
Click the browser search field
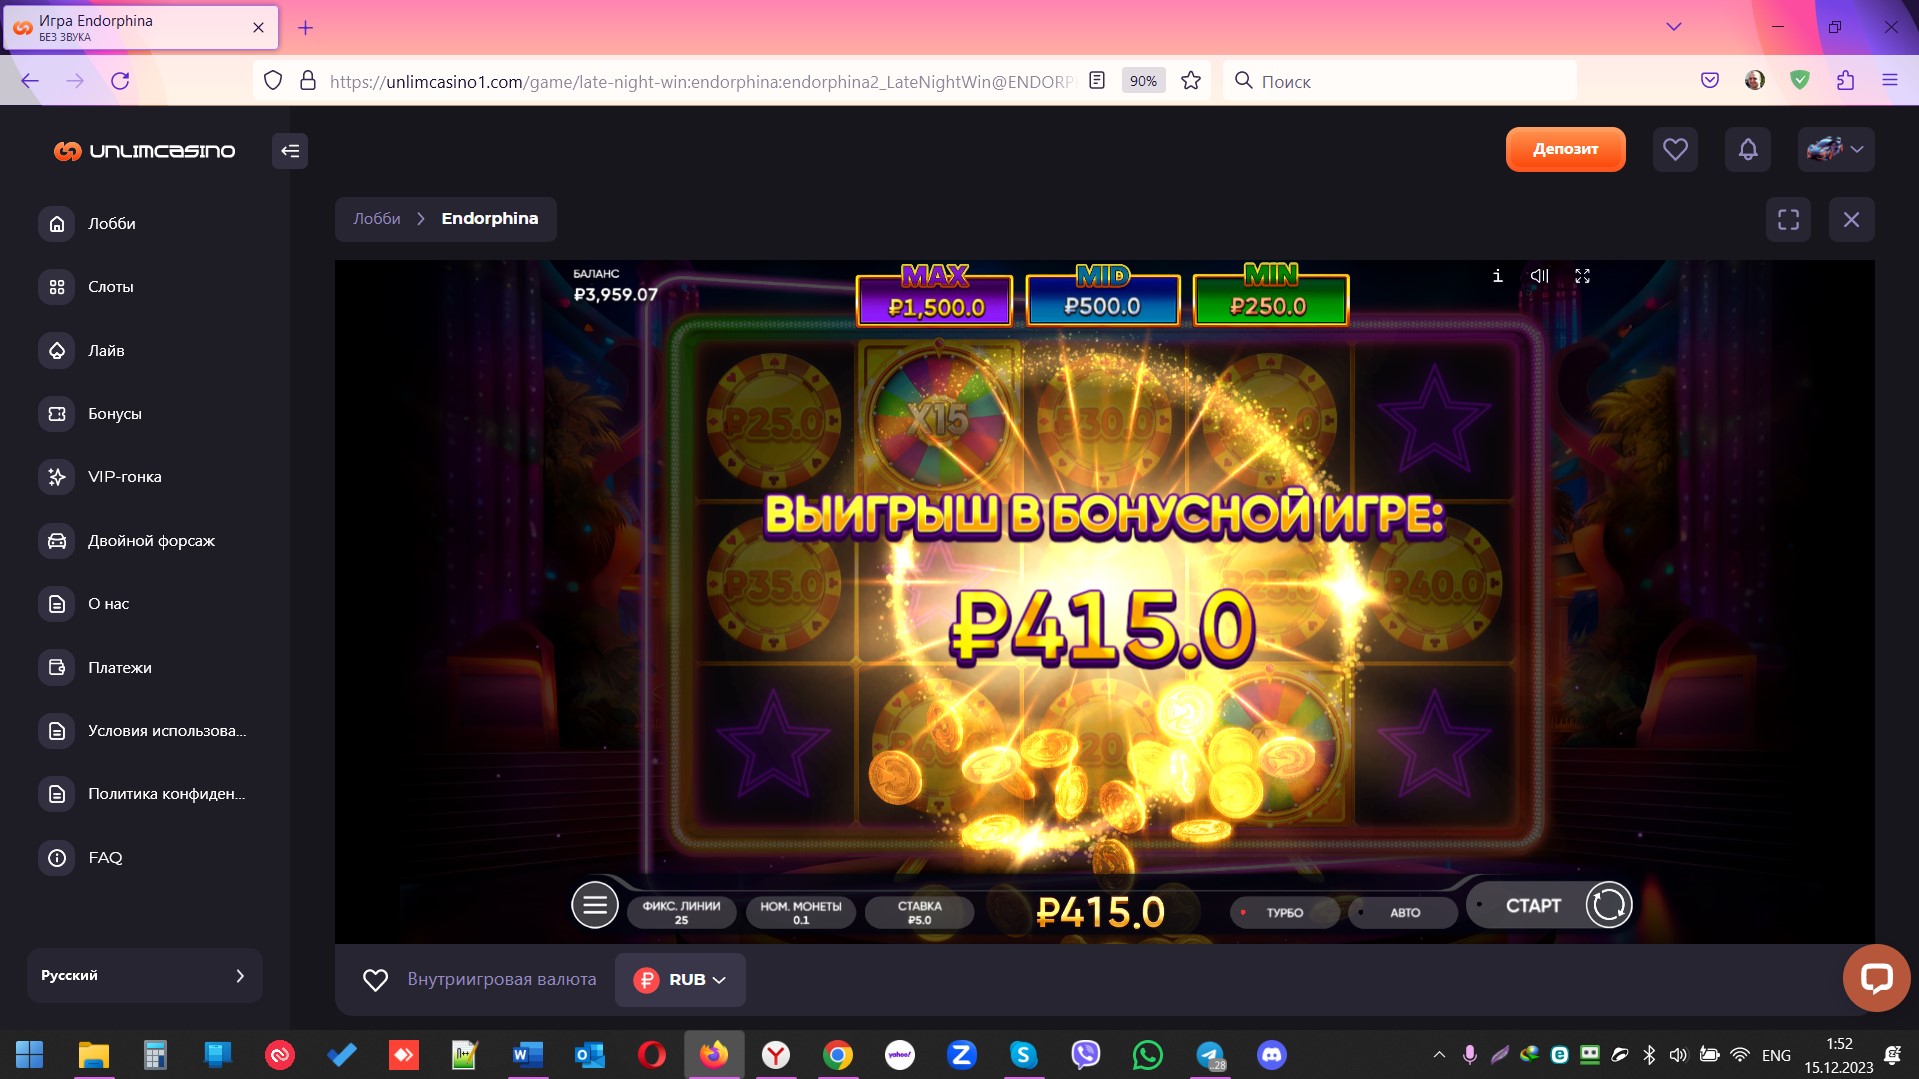click(1400, 81)
